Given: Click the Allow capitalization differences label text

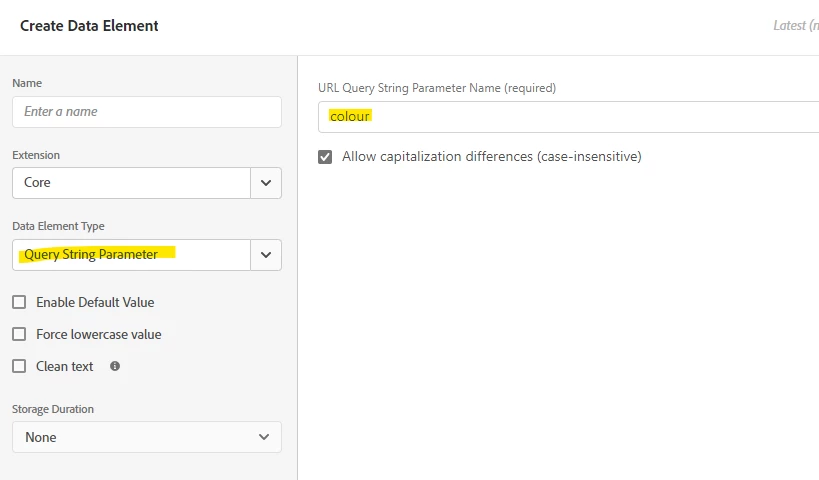Looking at the screenshot, I should coord(491,157).
